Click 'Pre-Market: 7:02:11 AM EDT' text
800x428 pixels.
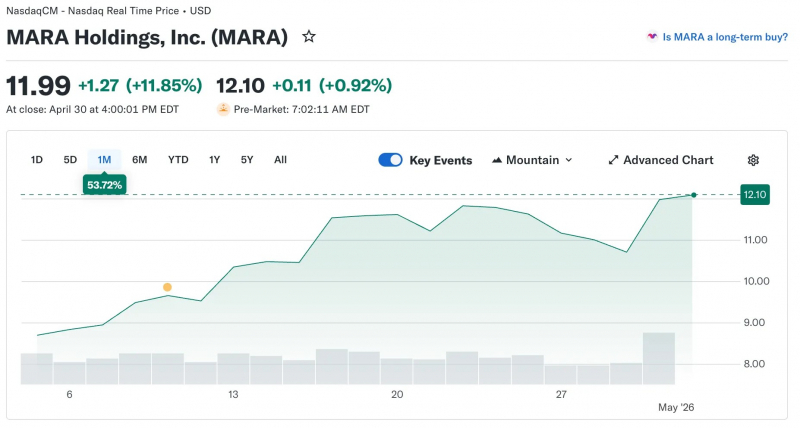[302, 109]
